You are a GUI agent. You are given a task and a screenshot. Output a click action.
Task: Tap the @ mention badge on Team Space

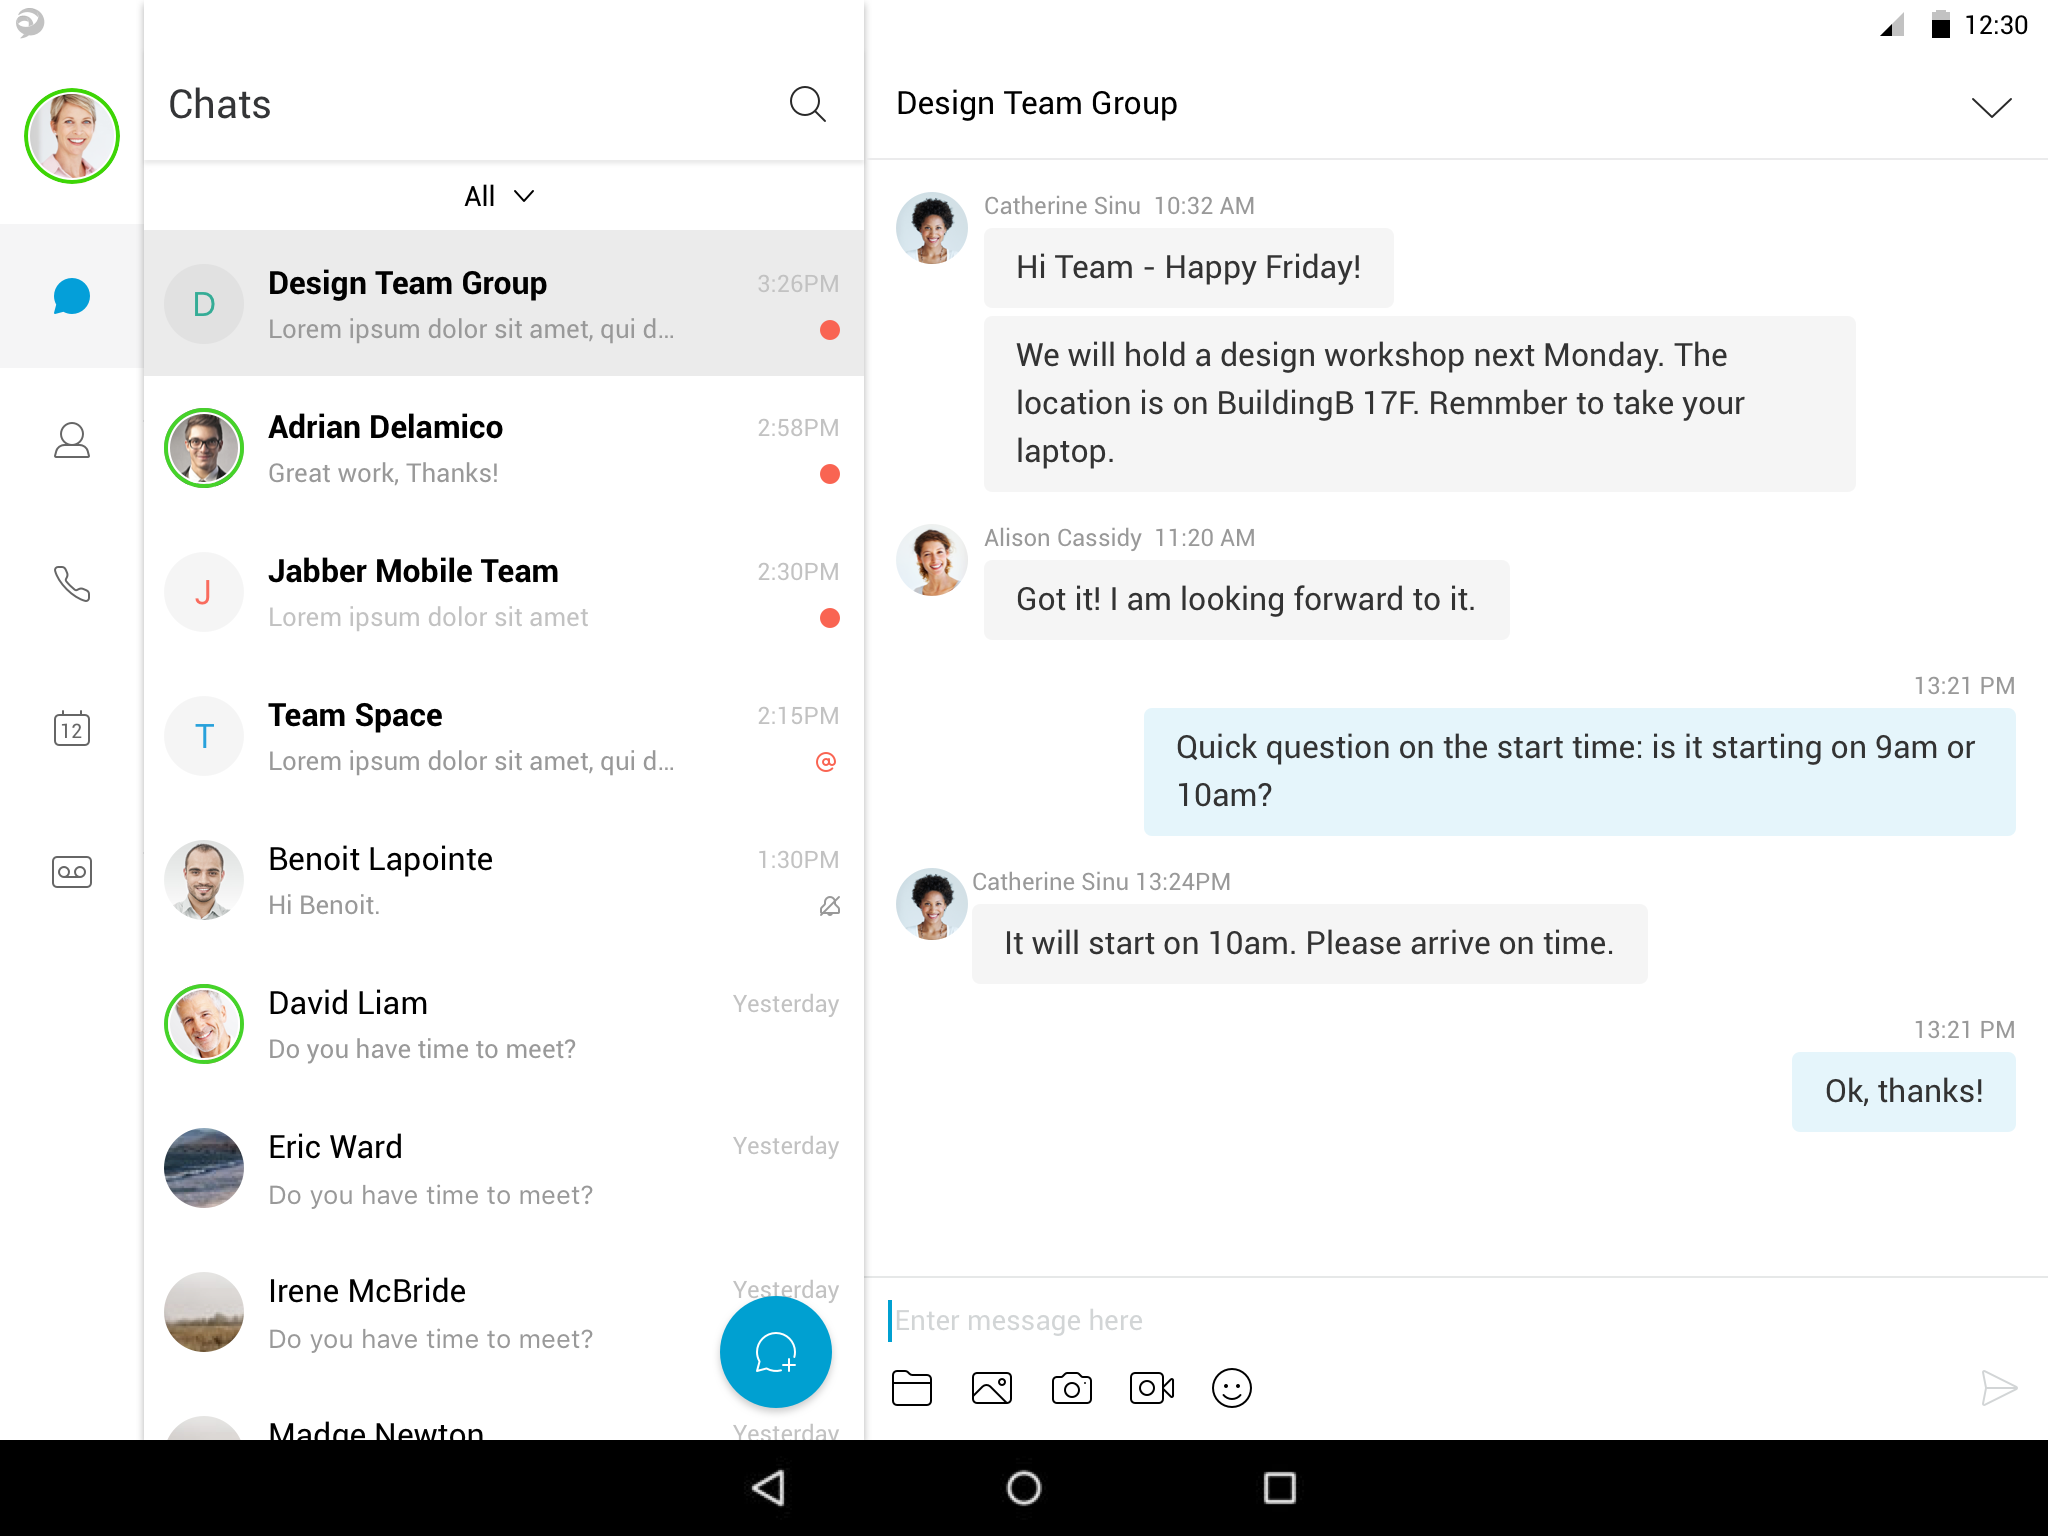pyautogui.click(x=826, y=762)
